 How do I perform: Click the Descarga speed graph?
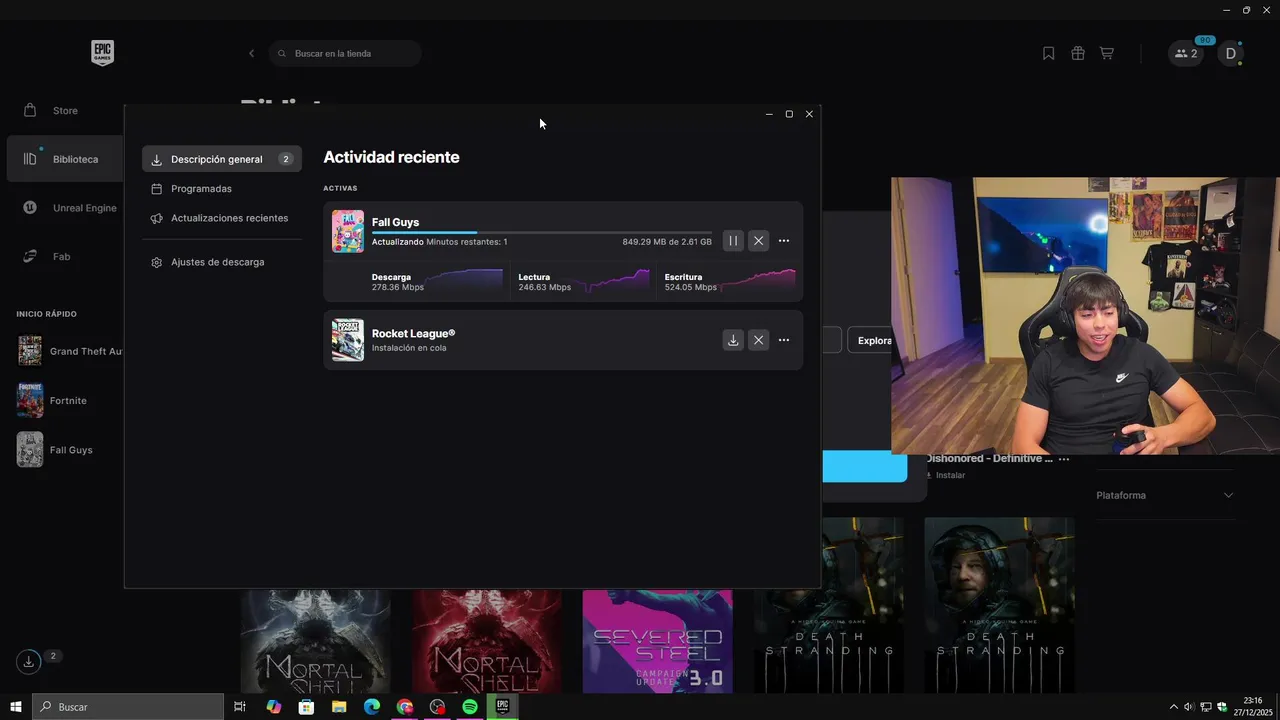[465, 280]
